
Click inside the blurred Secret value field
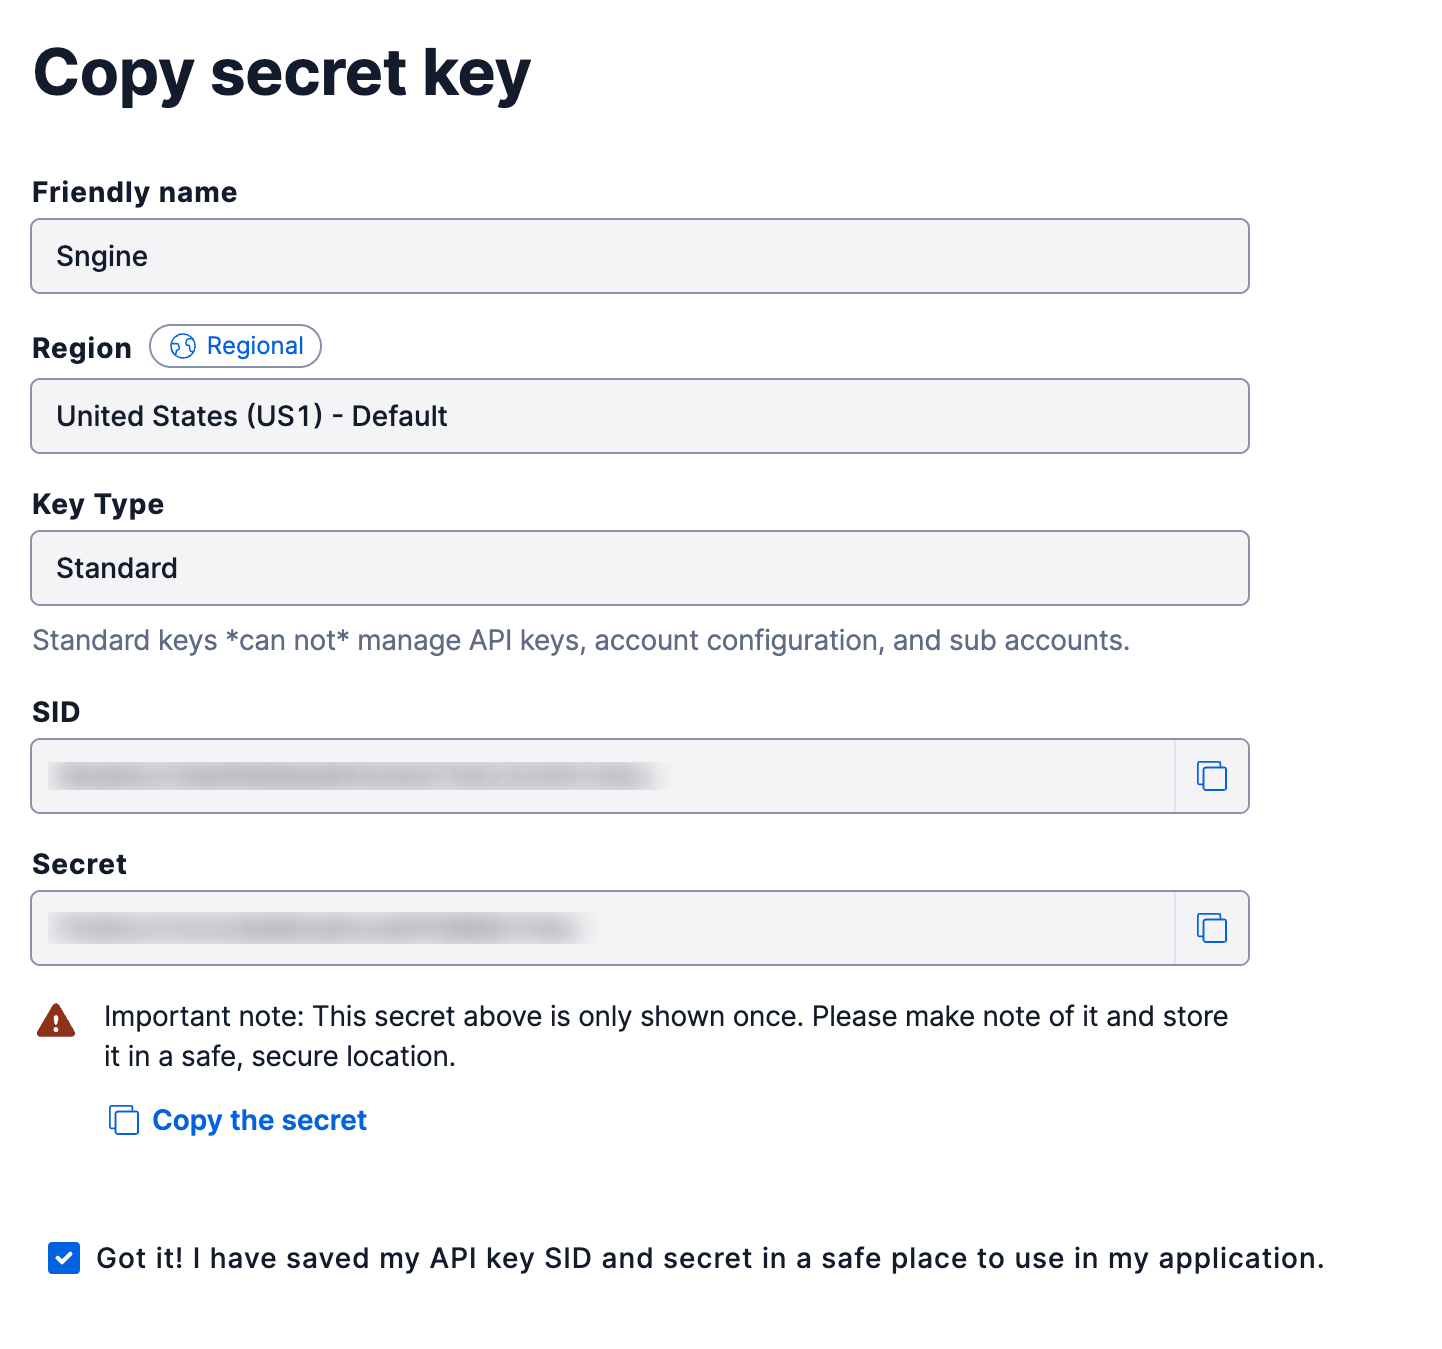click(602, 928)
